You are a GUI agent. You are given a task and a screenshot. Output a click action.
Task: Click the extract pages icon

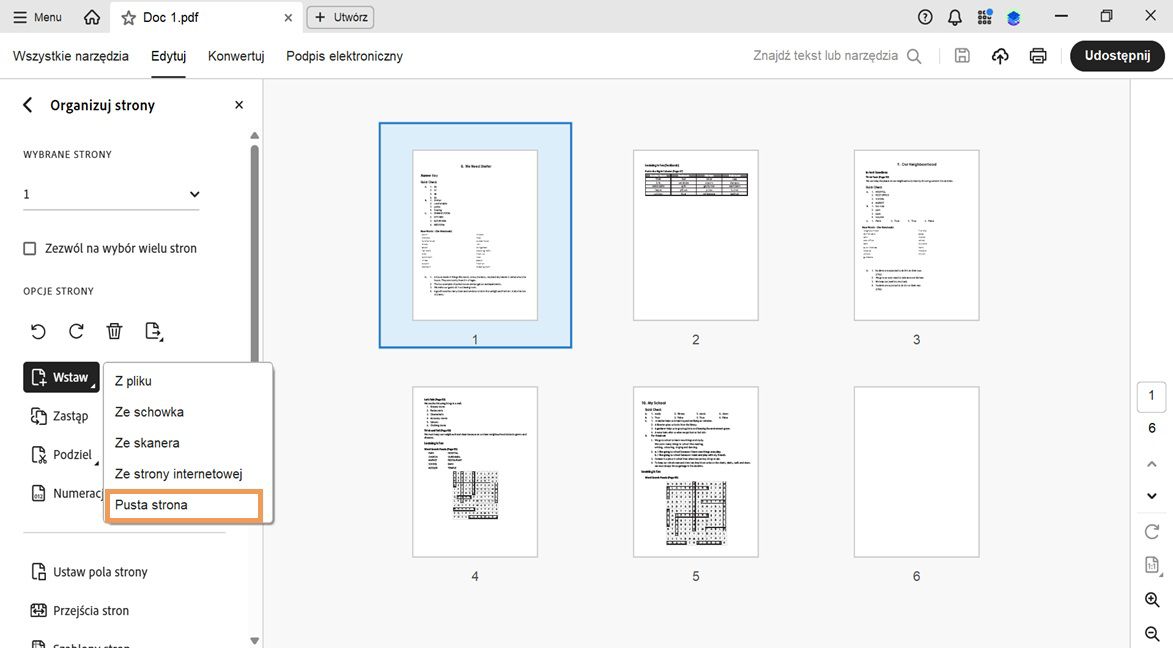[x=153, y=331]
